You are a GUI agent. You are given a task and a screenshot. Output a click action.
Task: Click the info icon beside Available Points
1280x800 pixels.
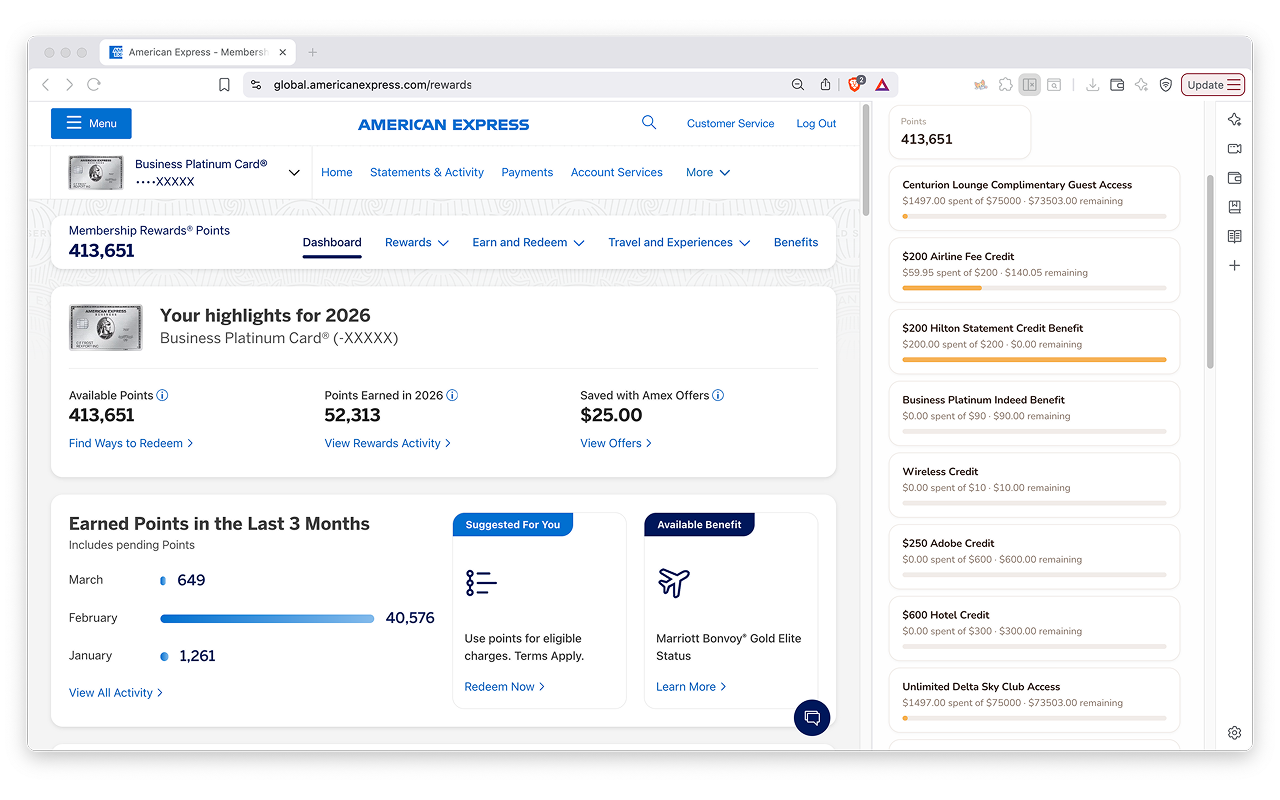tap(162, 395)
